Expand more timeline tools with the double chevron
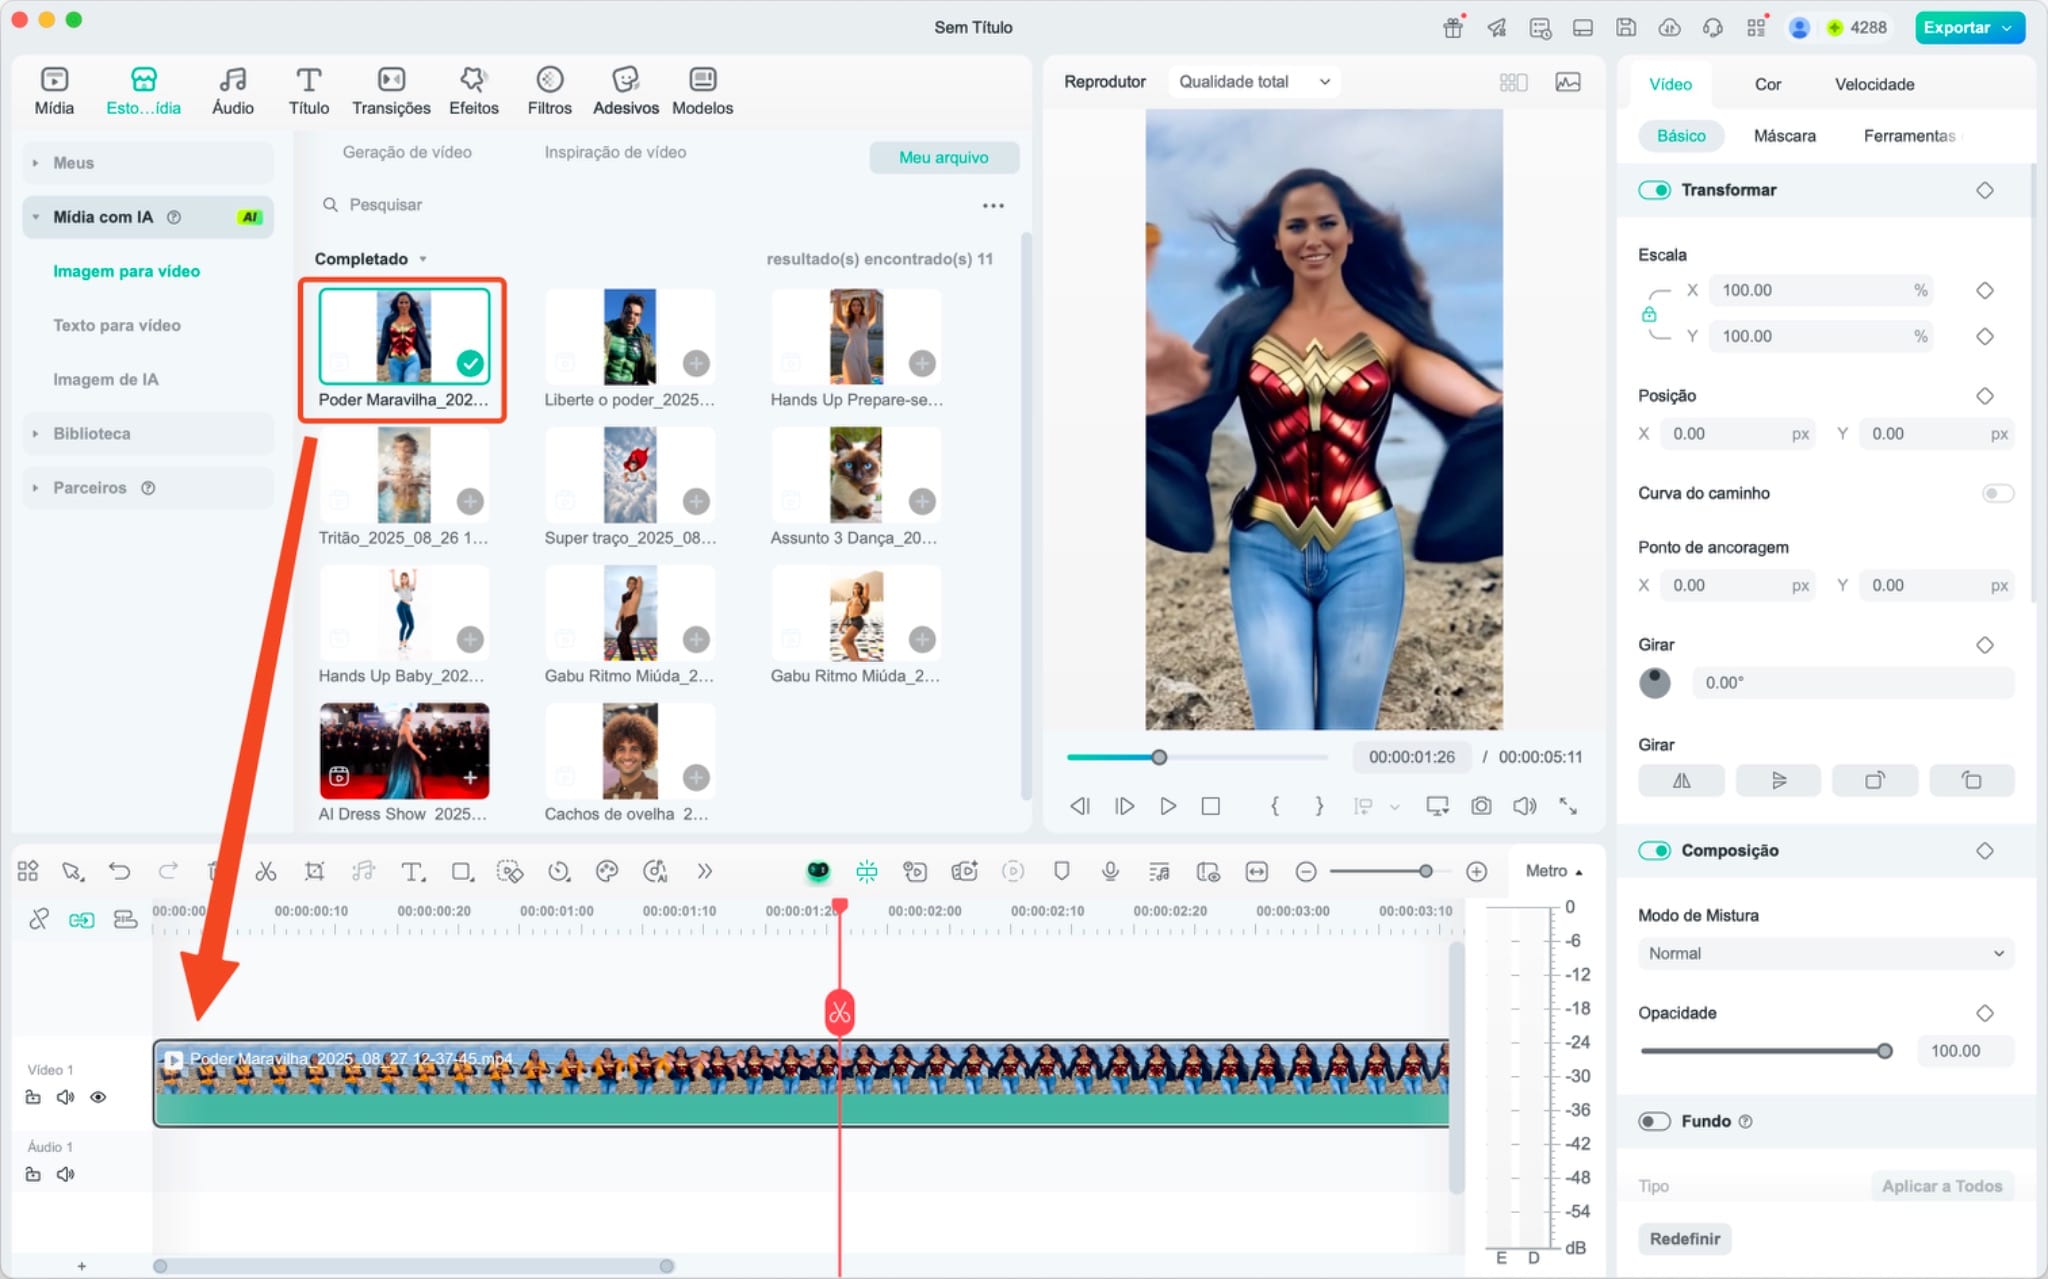Viewport: 2048px width, 1279px height. pyautogui.click(x=704, y=871)
